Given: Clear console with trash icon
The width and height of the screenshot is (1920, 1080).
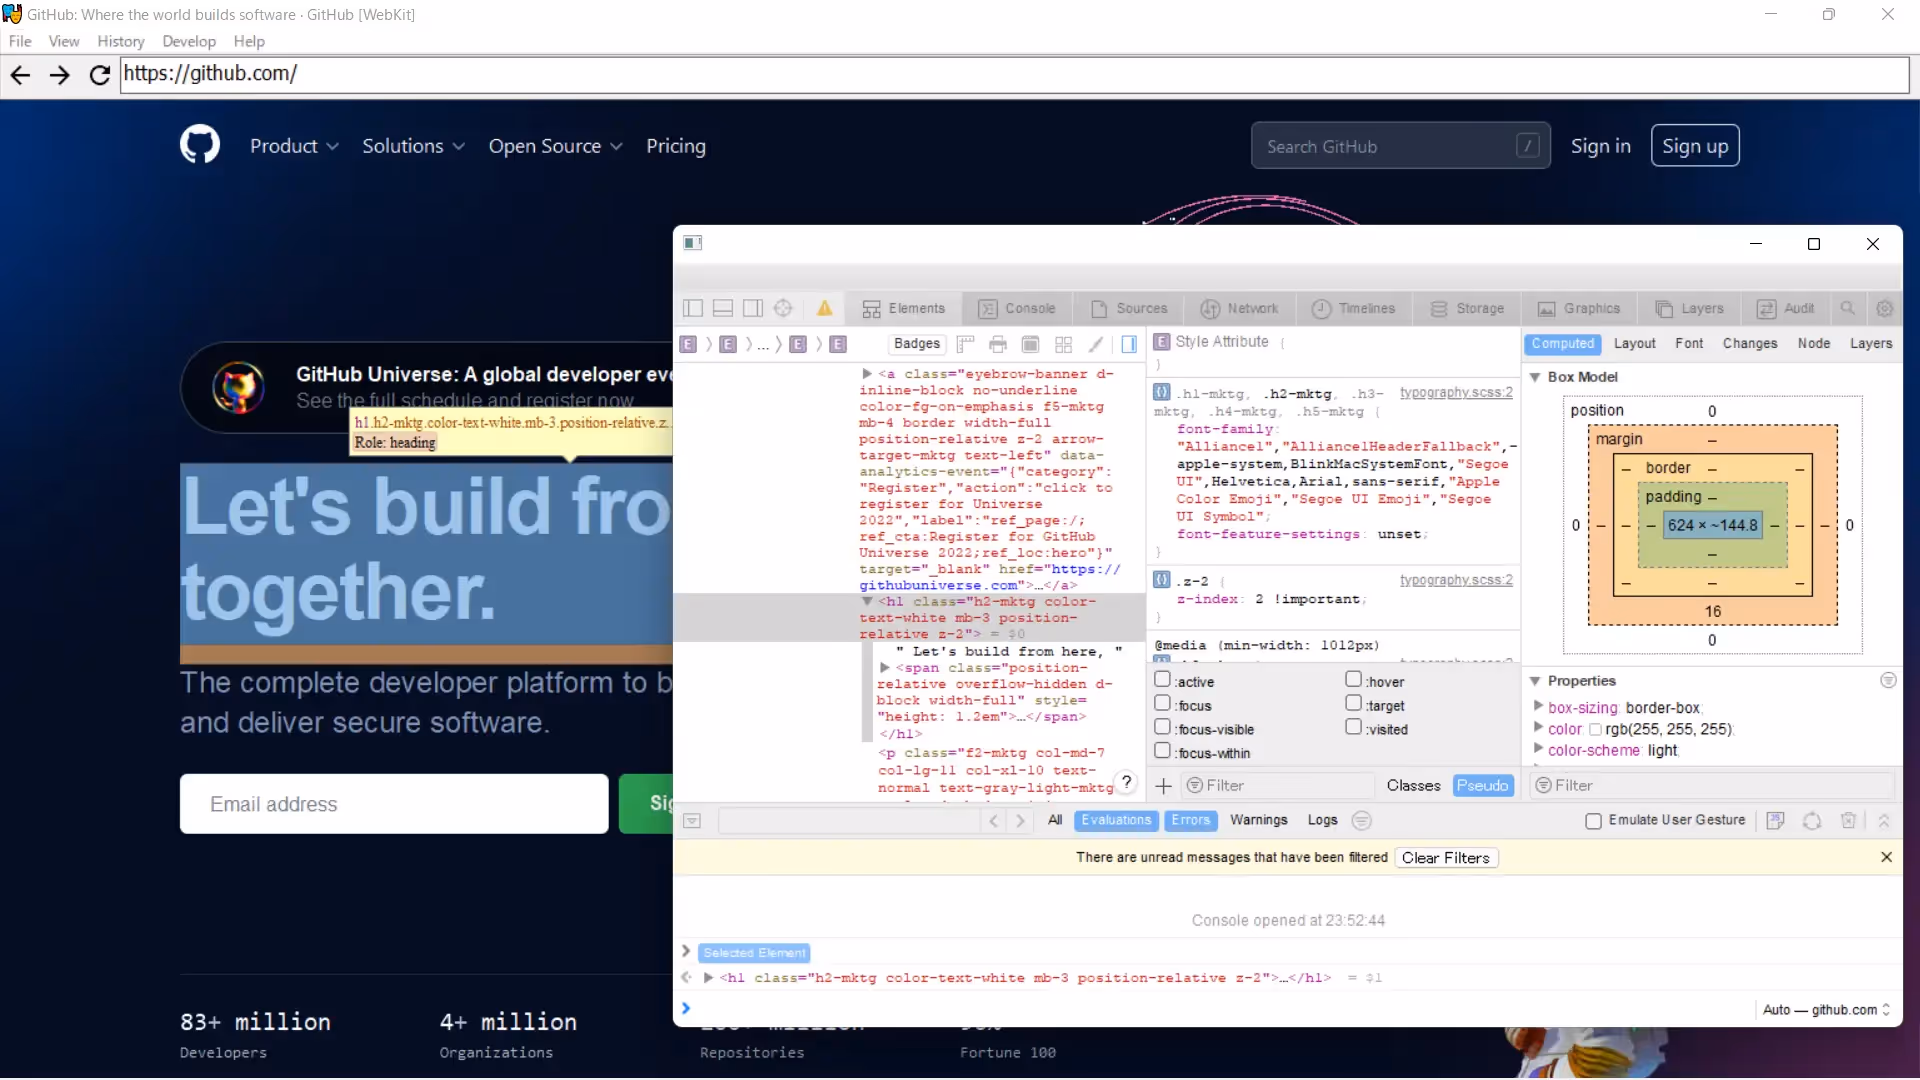Looking at the screenshot, I should click(1848, 820).
